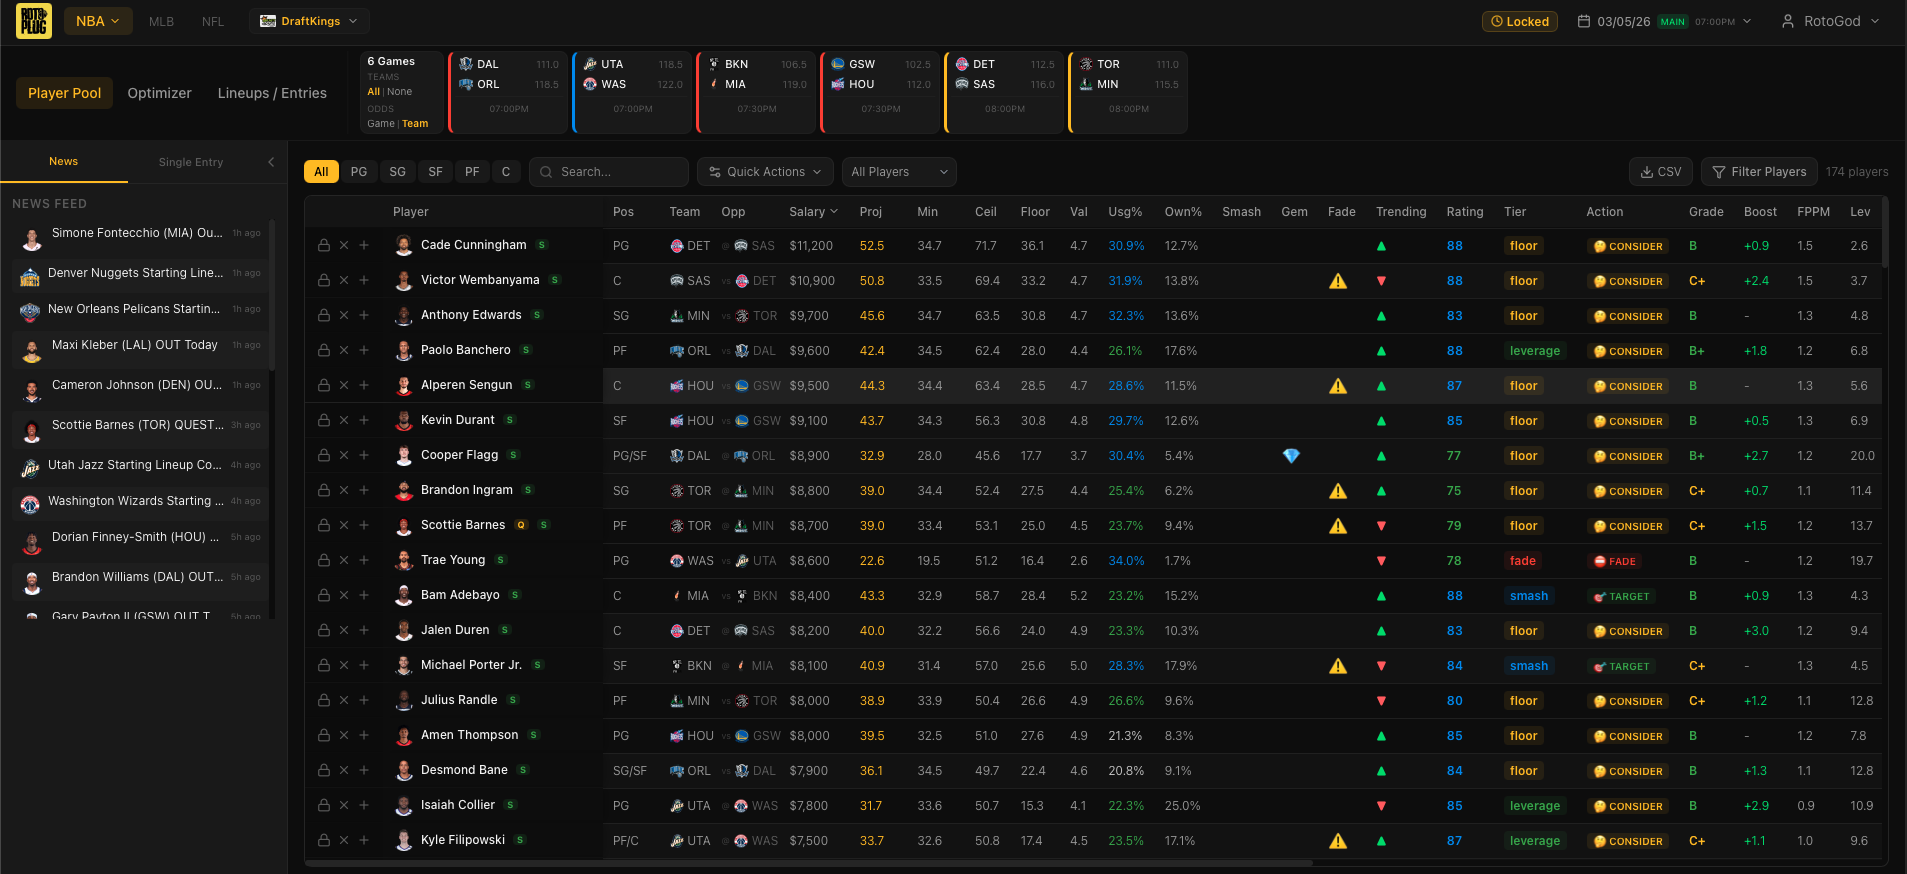Add Amen Thompson using the plus icon
Screen dimensions: 1907x874
pyautogui.click(x=364, y=735)
